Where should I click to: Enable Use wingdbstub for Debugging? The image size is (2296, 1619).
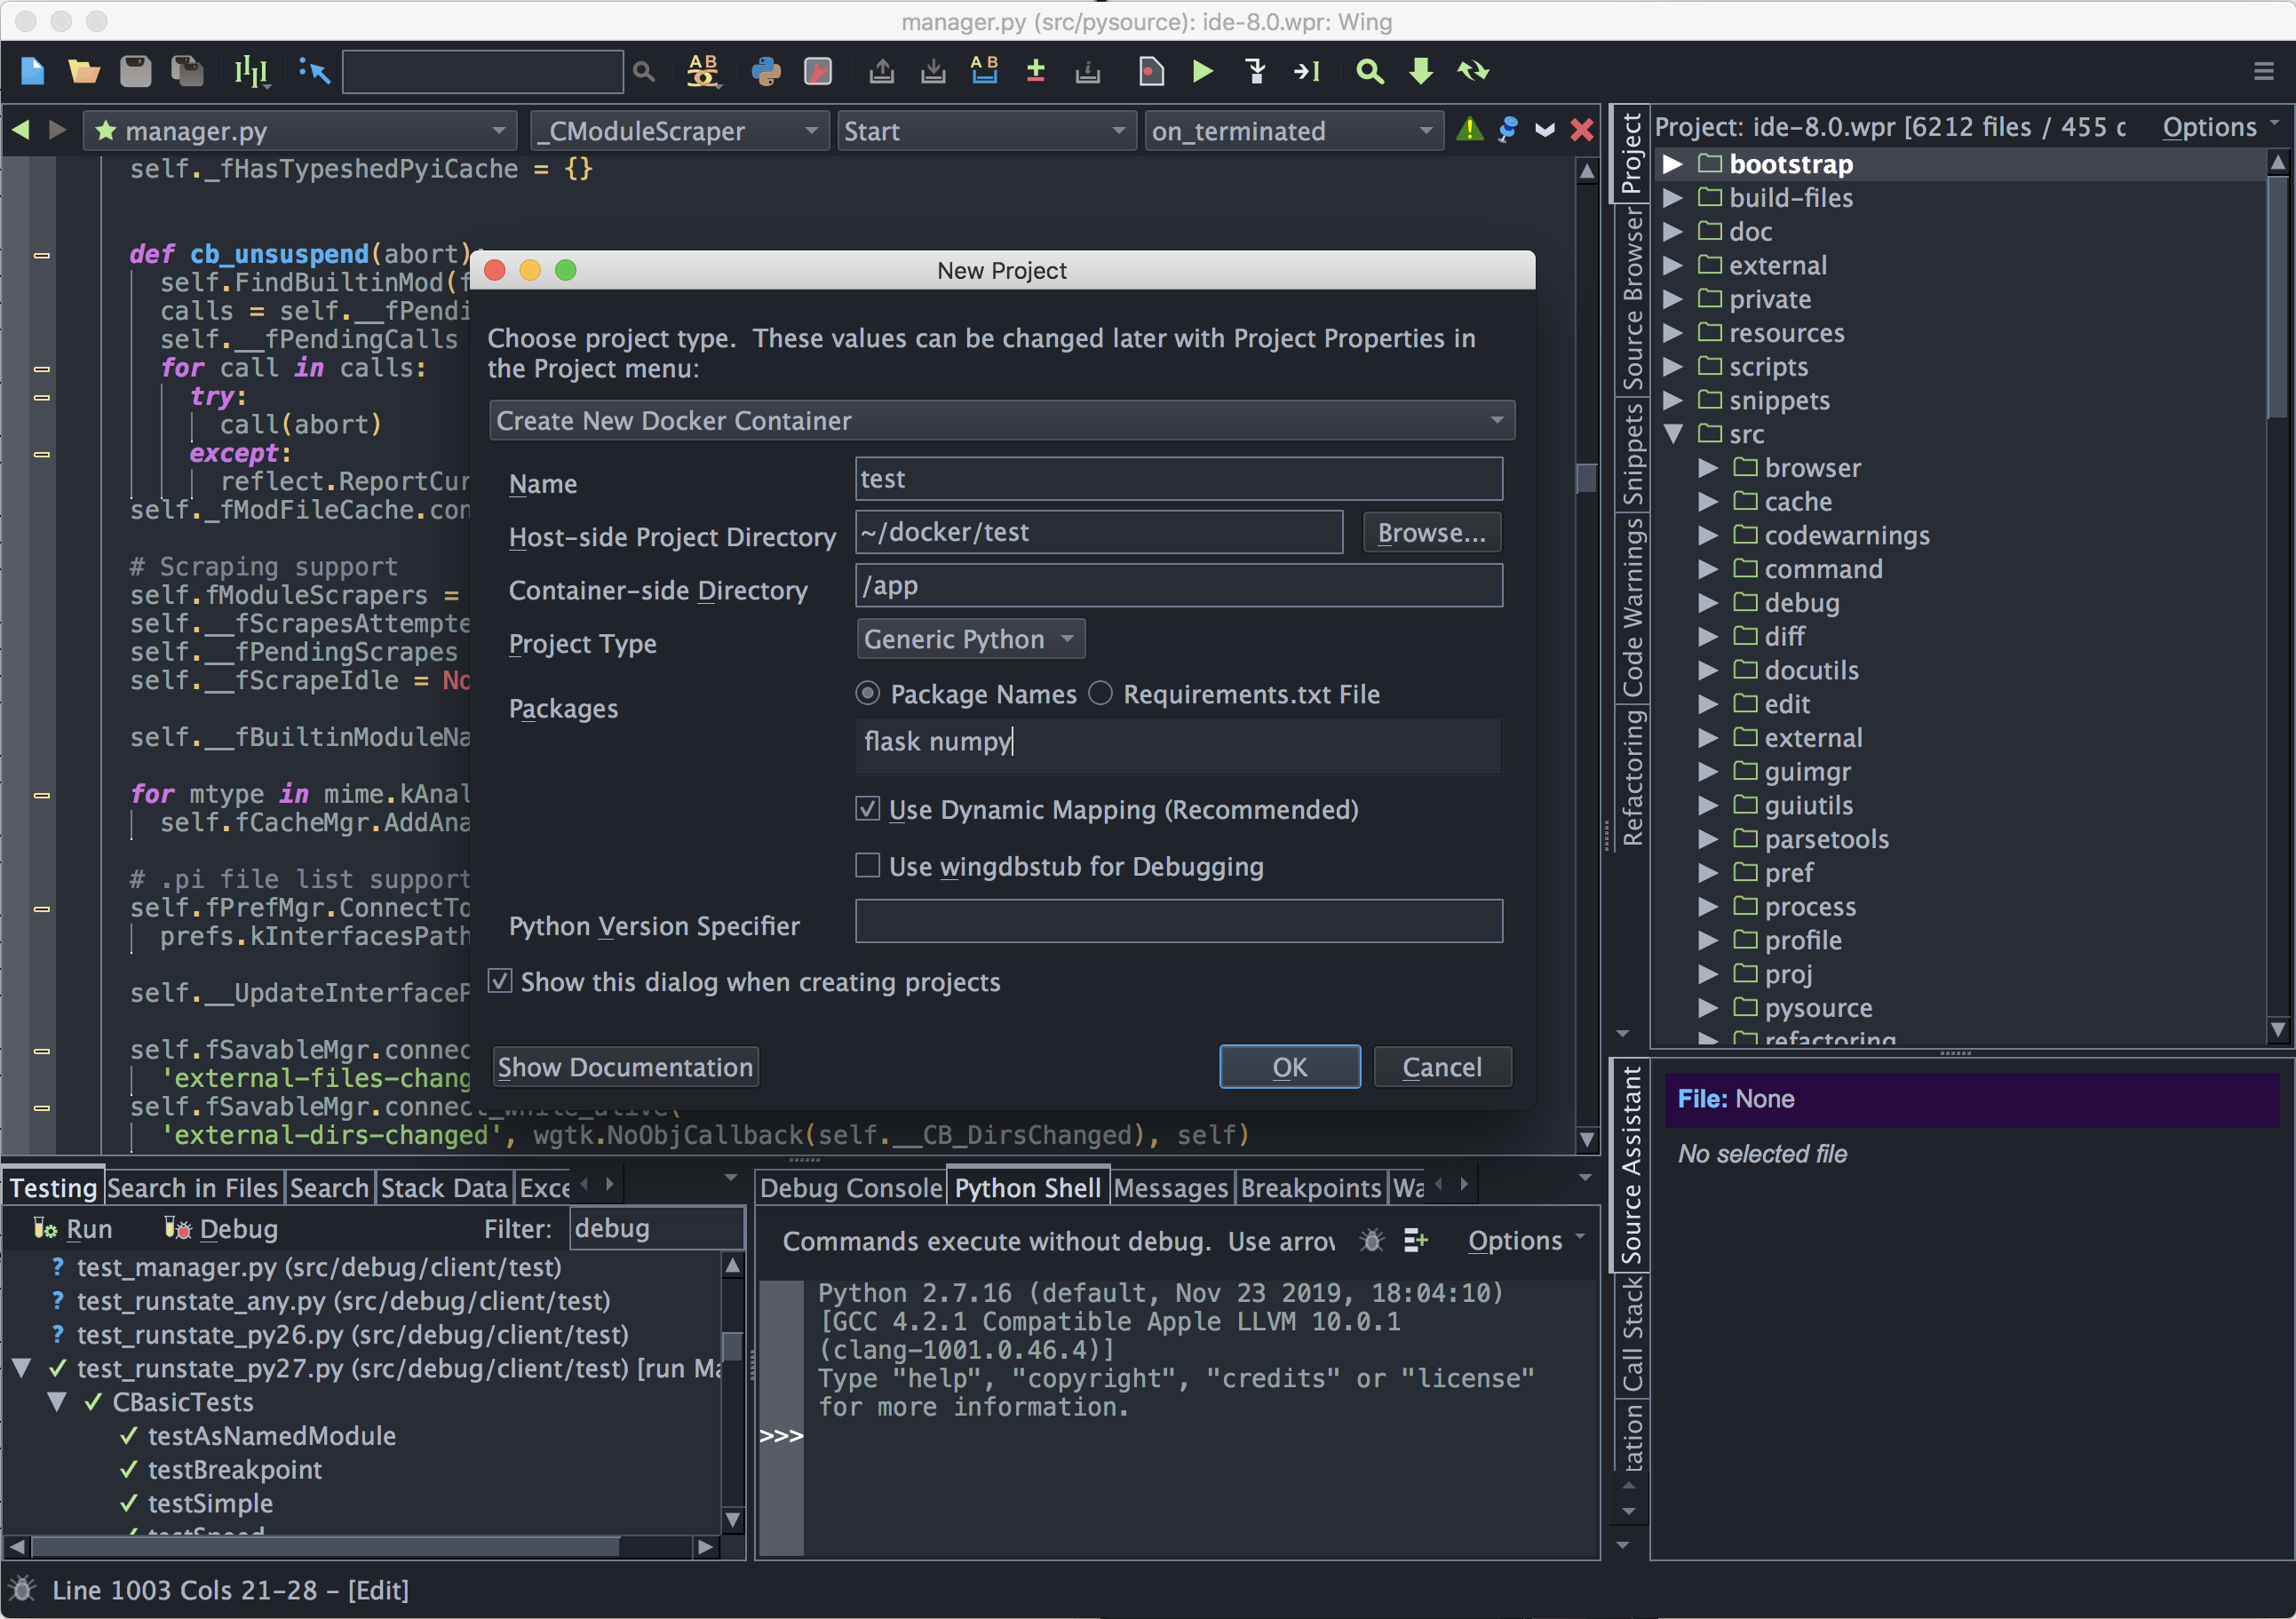tap(868, 866)
